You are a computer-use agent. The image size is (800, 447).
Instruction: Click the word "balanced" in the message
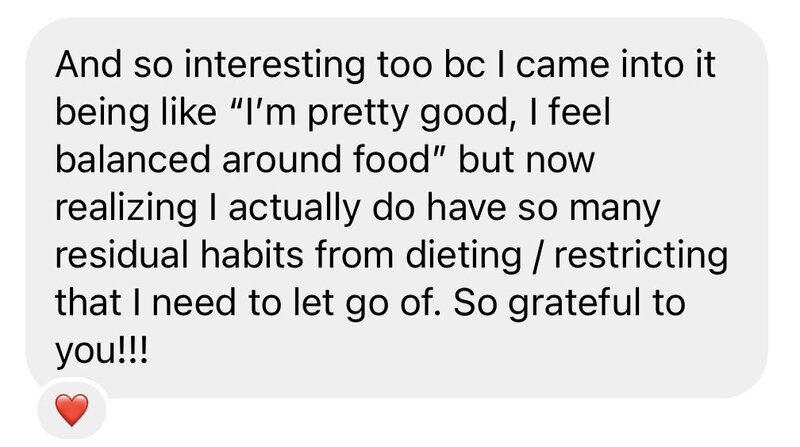tap(133, 159)
